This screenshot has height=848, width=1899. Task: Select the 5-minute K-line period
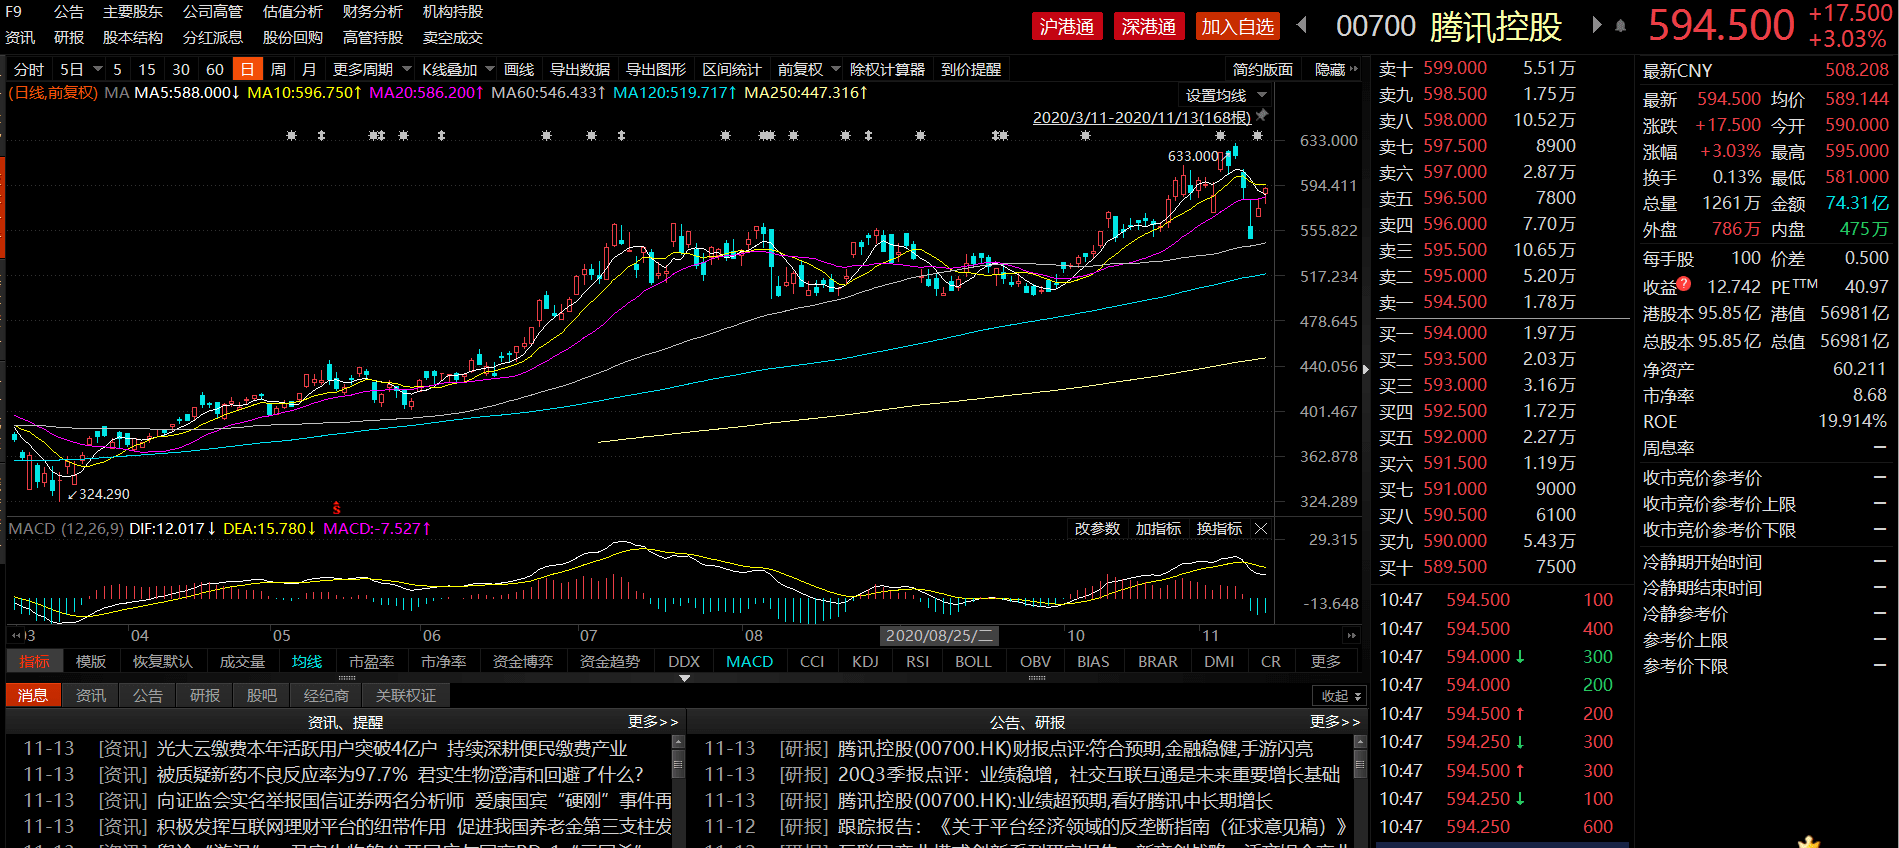[117, 69]
